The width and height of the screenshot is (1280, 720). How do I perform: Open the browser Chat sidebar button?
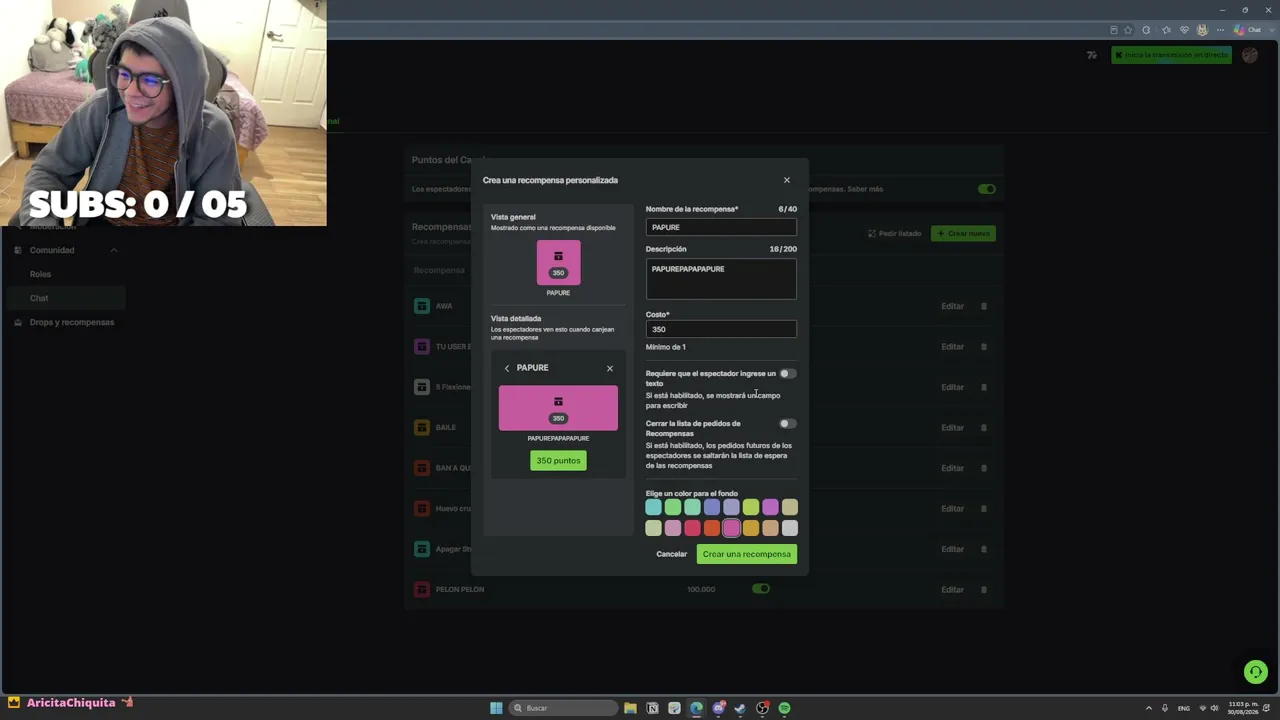(x=1248, y=30)
